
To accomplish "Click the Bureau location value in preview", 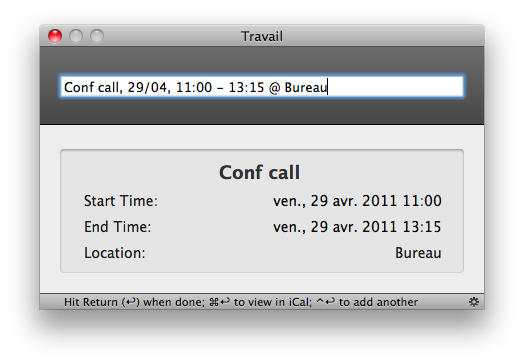I will coord(418,253).
